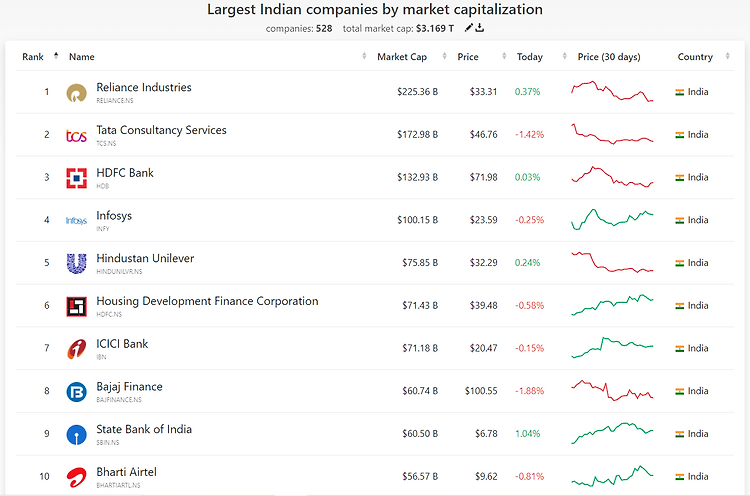Click the TCS logo icon
The width and height of the screenshot is (750, 496).
coord(77,136)
